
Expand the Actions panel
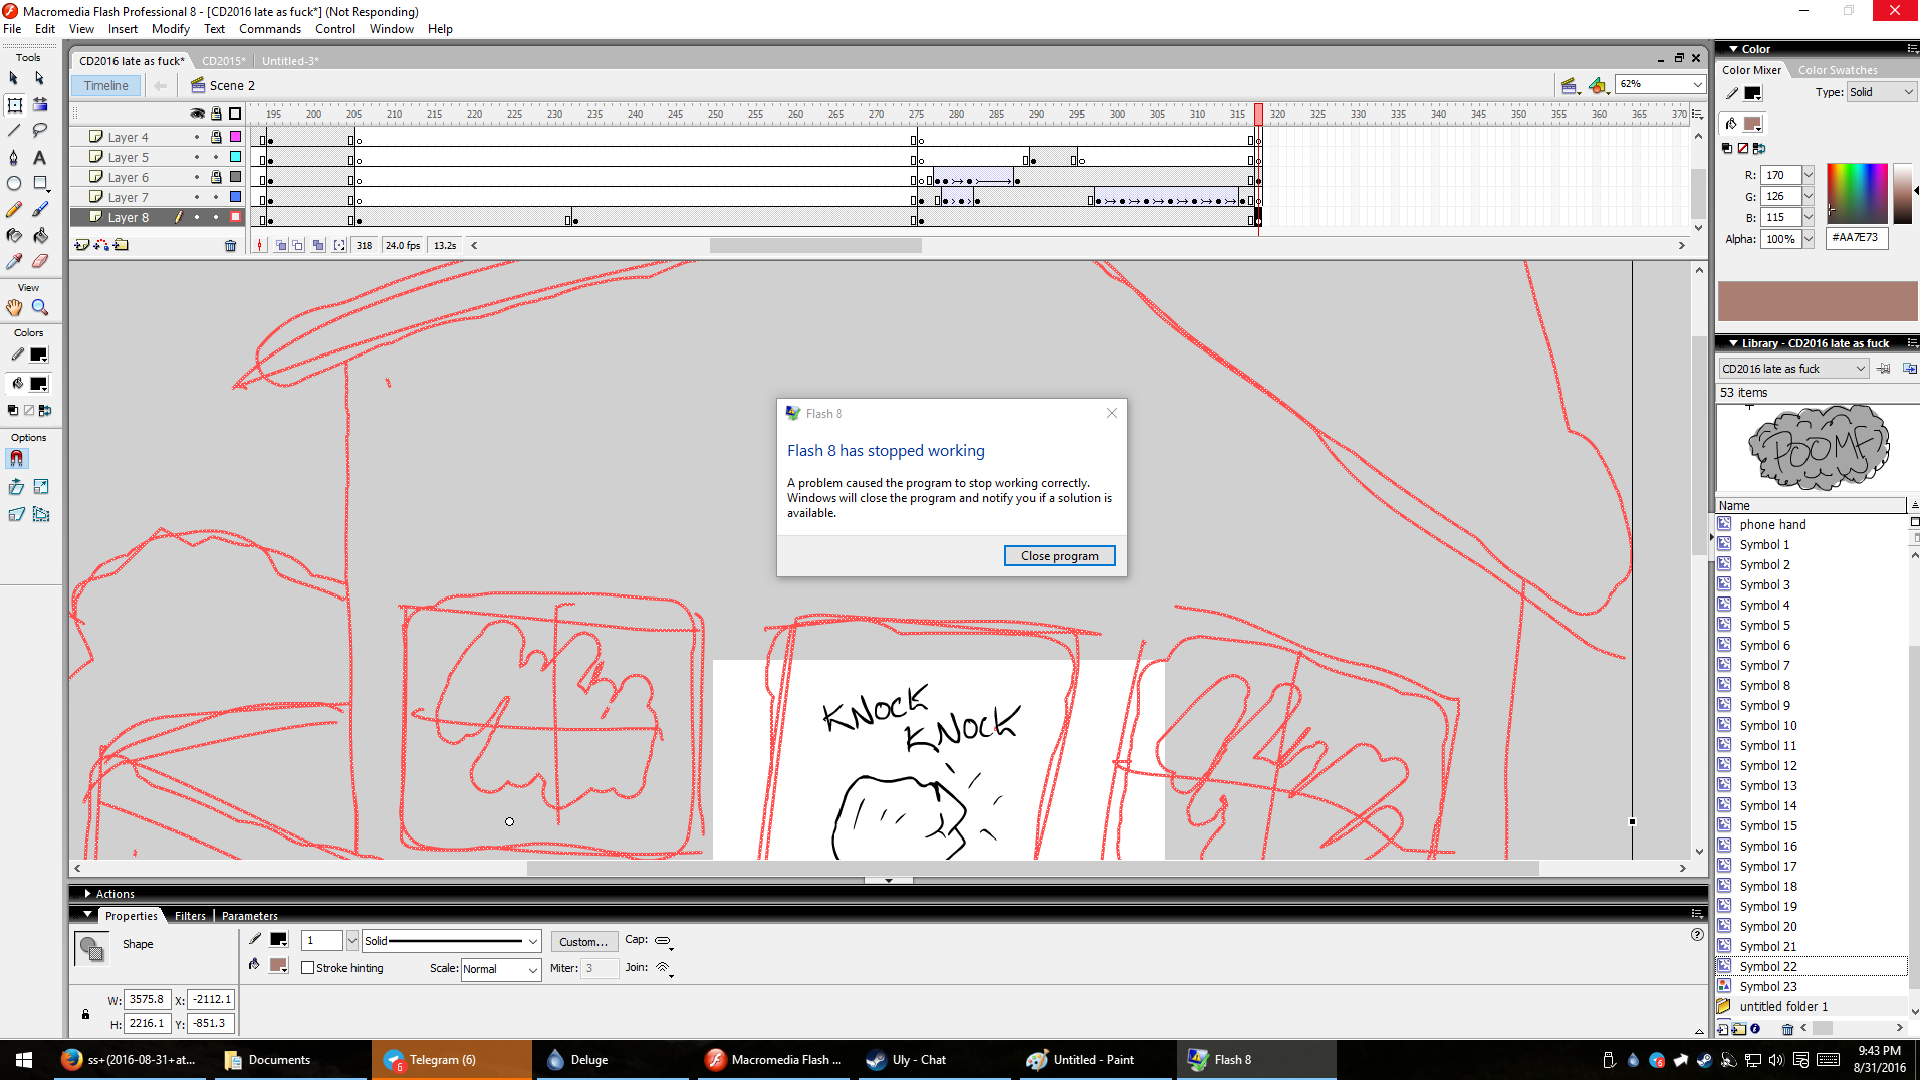[x=88, y=894]
